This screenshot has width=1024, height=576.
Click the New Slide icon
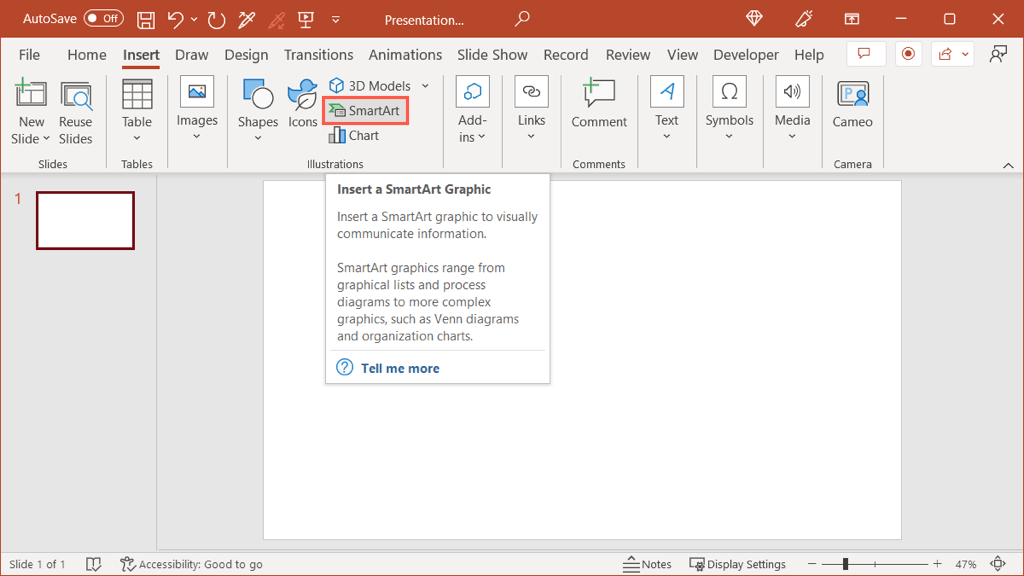pos(31,94)
